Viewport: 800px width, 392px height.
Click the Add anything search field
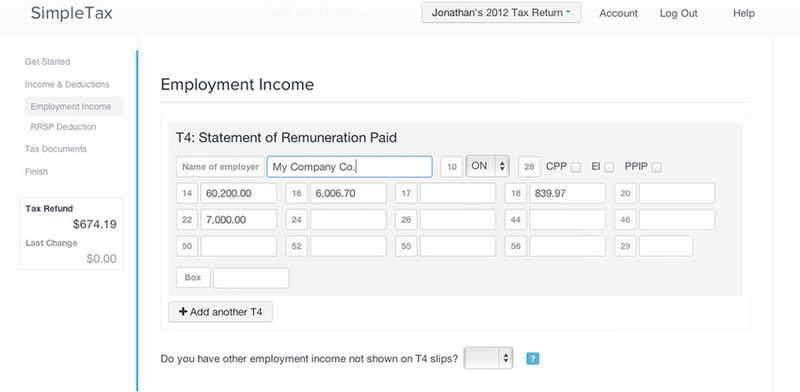[315, 12]
